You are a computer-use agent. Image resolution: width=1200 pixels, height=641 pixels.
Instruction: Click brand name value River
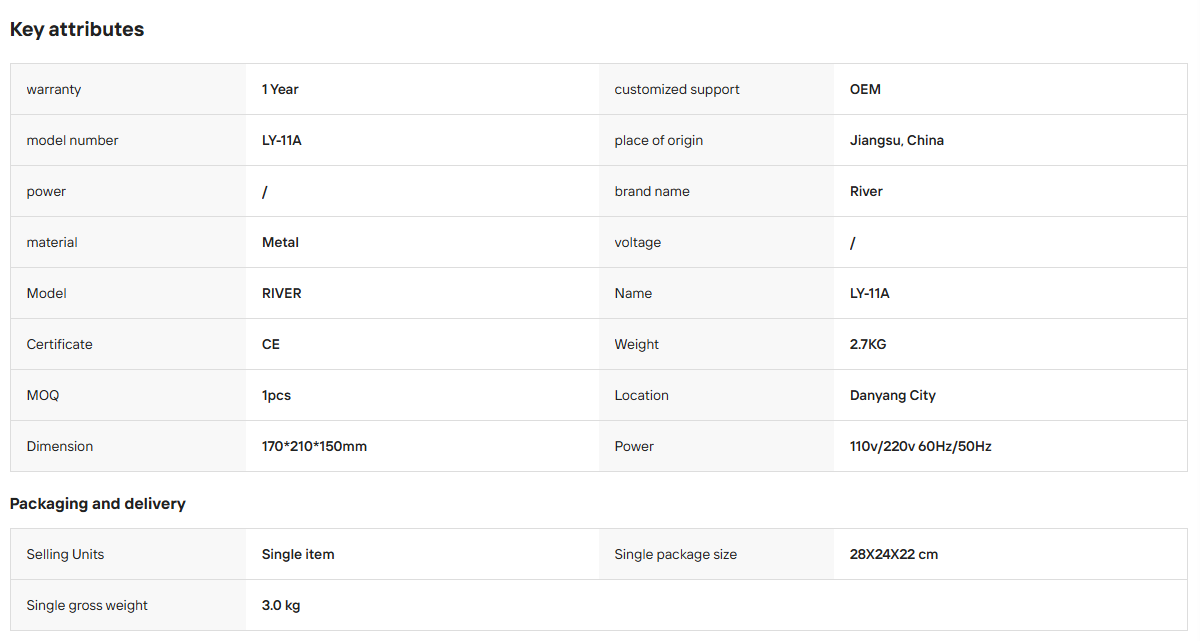tap(866, 191)
